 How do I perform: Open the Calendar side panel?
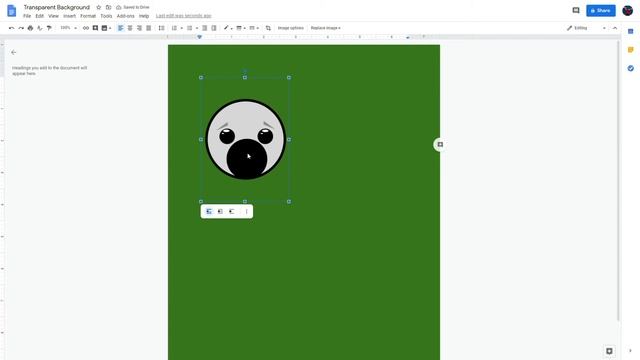631,31
